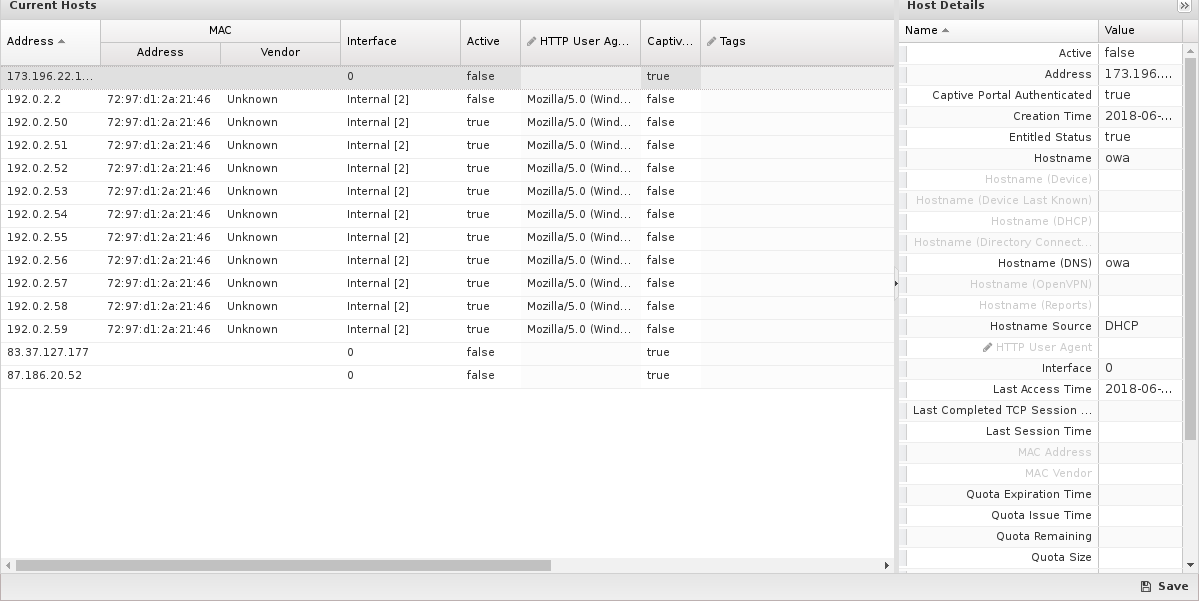Click the User Agent cell for 192.0.2.55
The width and height of the screenshot is (1199, 601).
coord(580,237)
